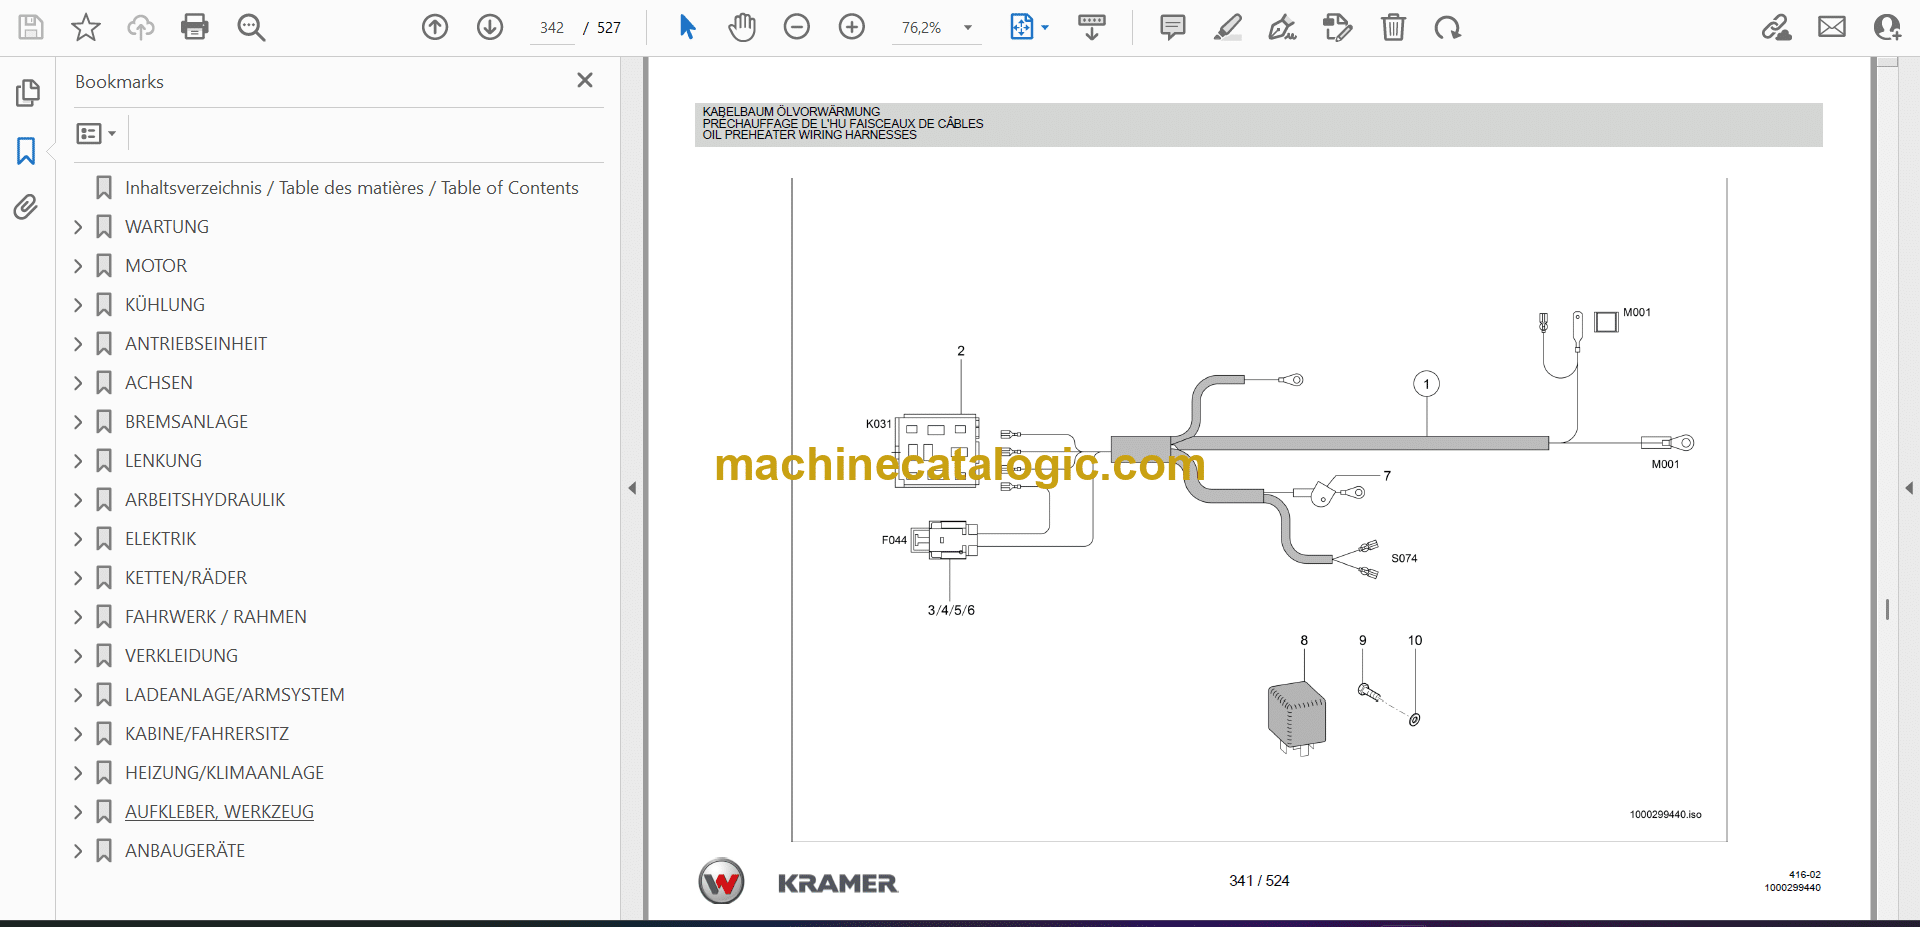The width and height of the screenshot is (1920, 927).
Task: Expand the WARTUNG bookmark
Action: (78, 227)
